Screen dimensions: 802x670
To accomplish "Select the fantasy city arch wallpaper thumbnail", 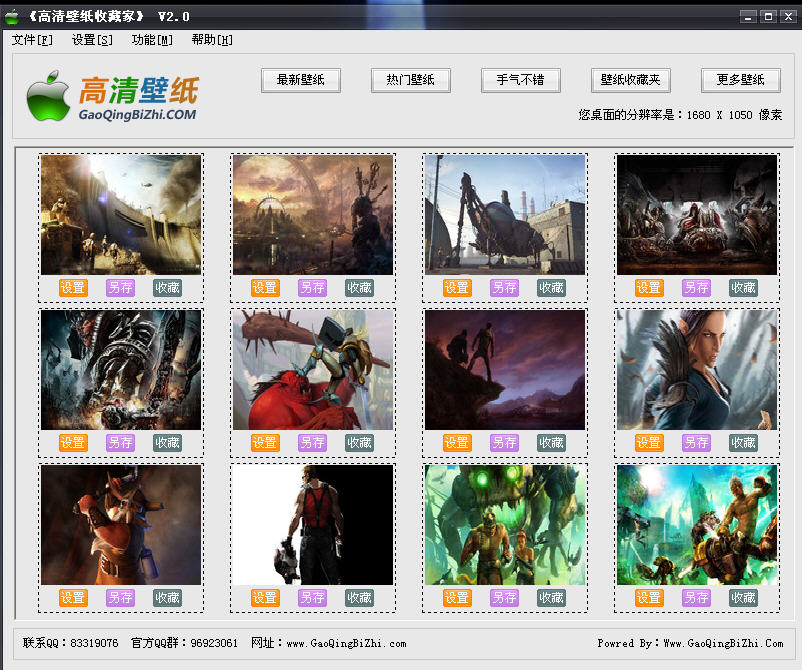I will (313, 215).
